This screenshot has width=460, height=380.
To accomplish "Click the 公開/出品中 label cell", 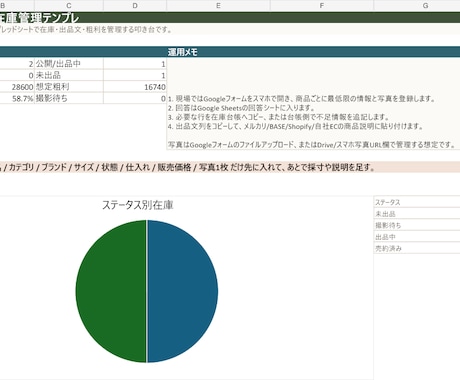I will (69, 64).
